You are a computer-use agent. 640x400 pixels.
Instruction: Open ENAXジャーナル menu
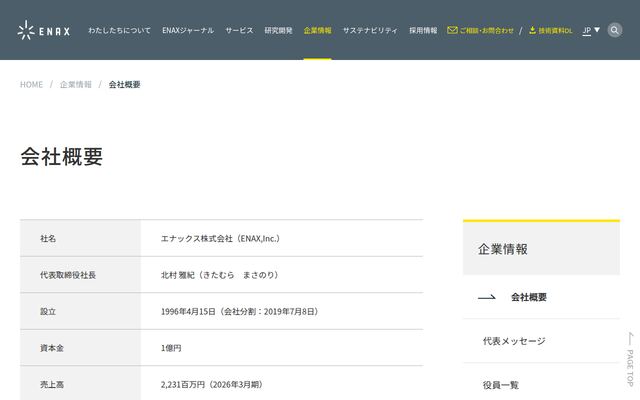188,31
